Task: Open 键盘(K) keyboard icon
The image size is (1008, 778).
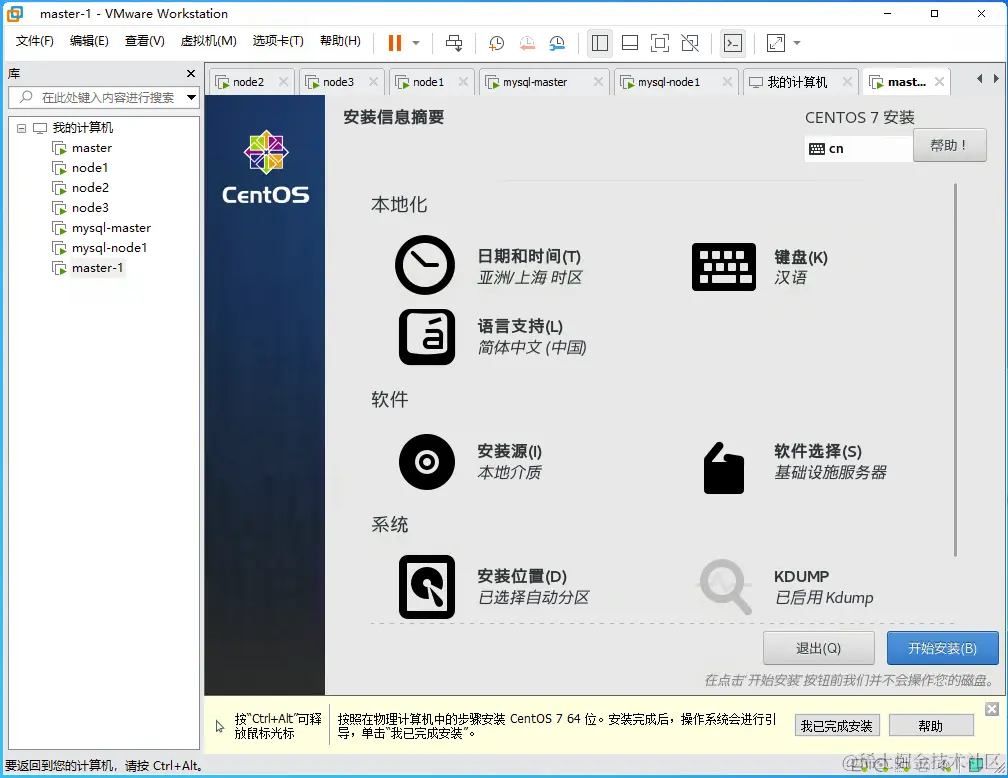Action: coord(724,267)
